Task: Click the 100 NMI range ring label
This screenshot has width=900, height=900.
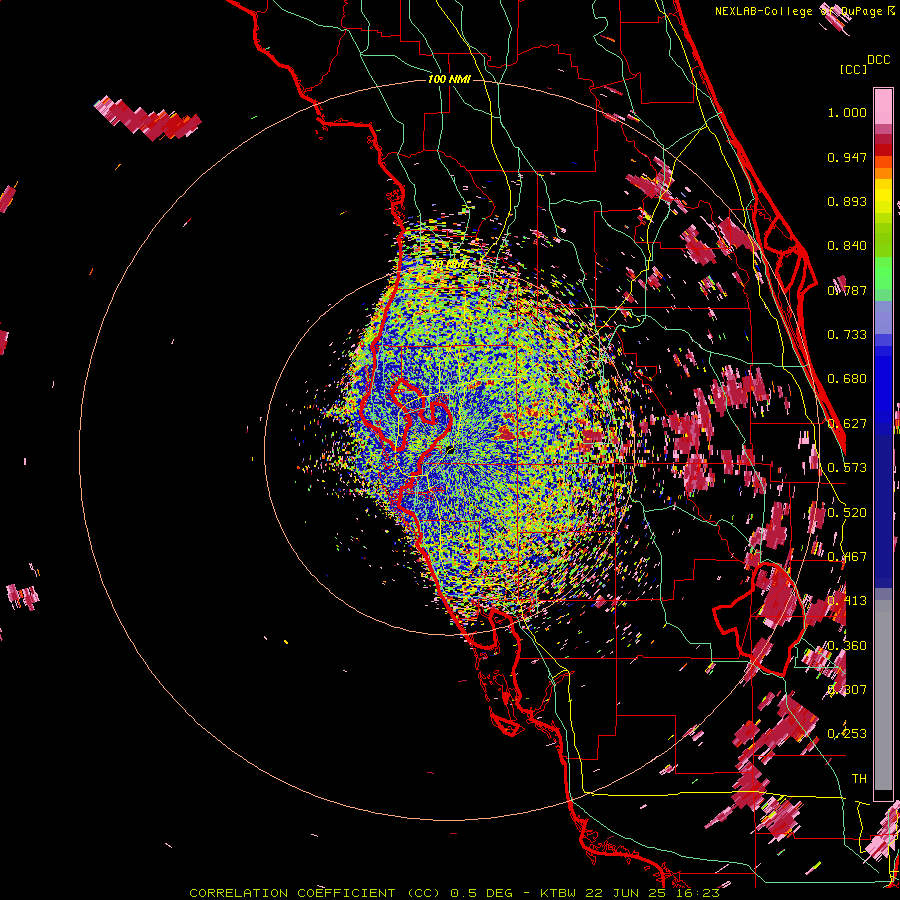Action: (449, 79)
